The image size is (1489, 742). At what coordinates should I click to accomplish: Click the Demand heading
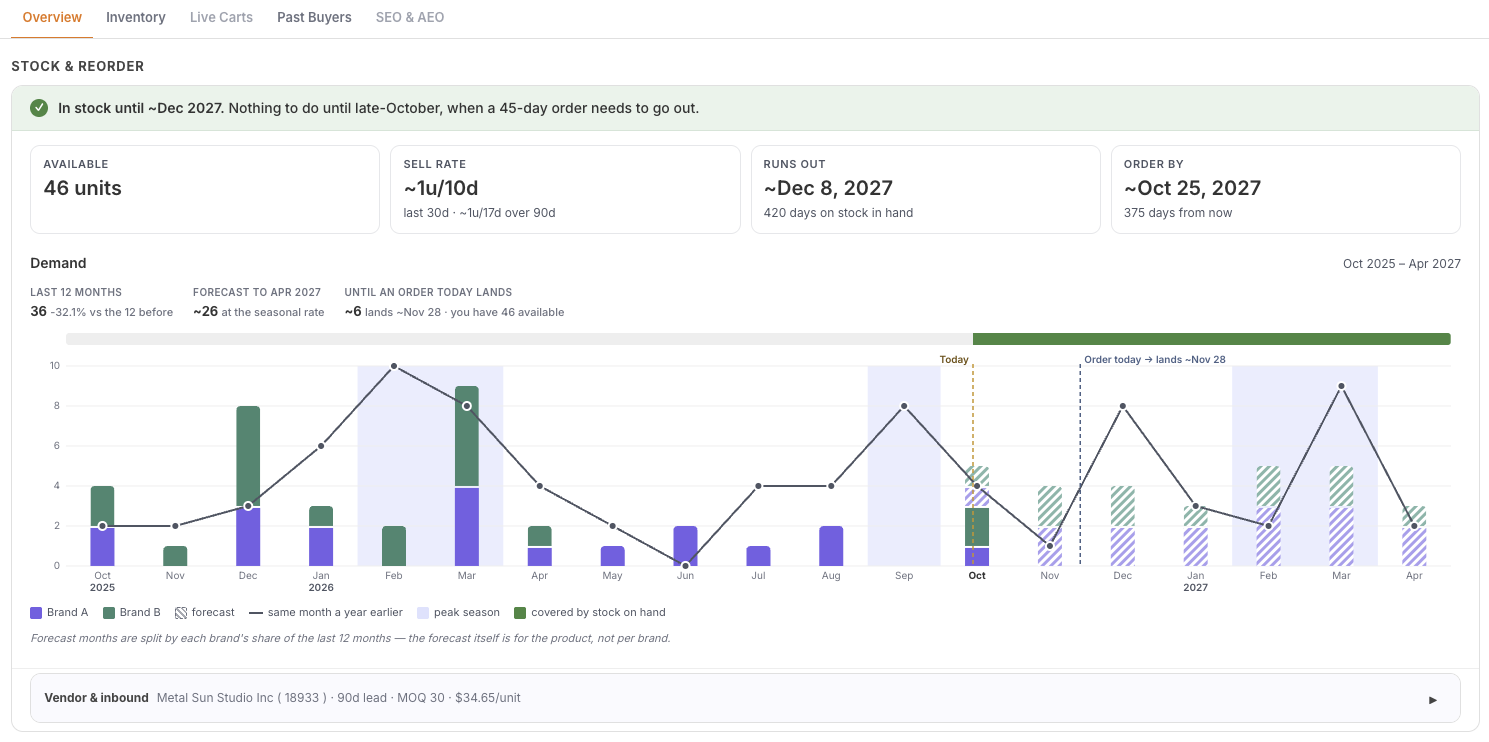pyautogui.click(x=59, y=263)
